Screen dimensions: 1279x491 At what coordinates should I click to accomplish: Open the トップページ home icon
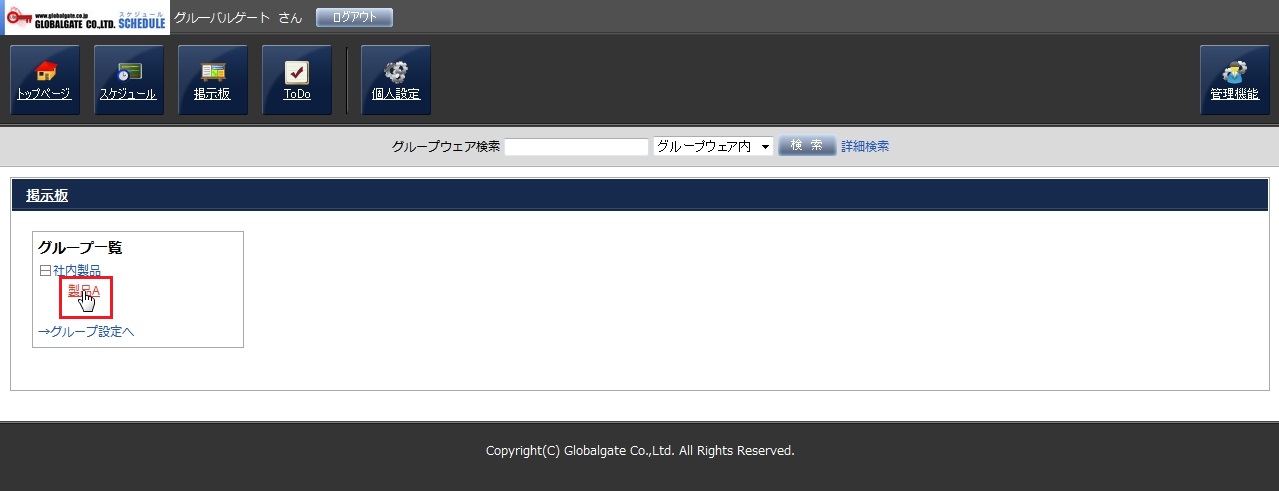(x=44, y=80)
